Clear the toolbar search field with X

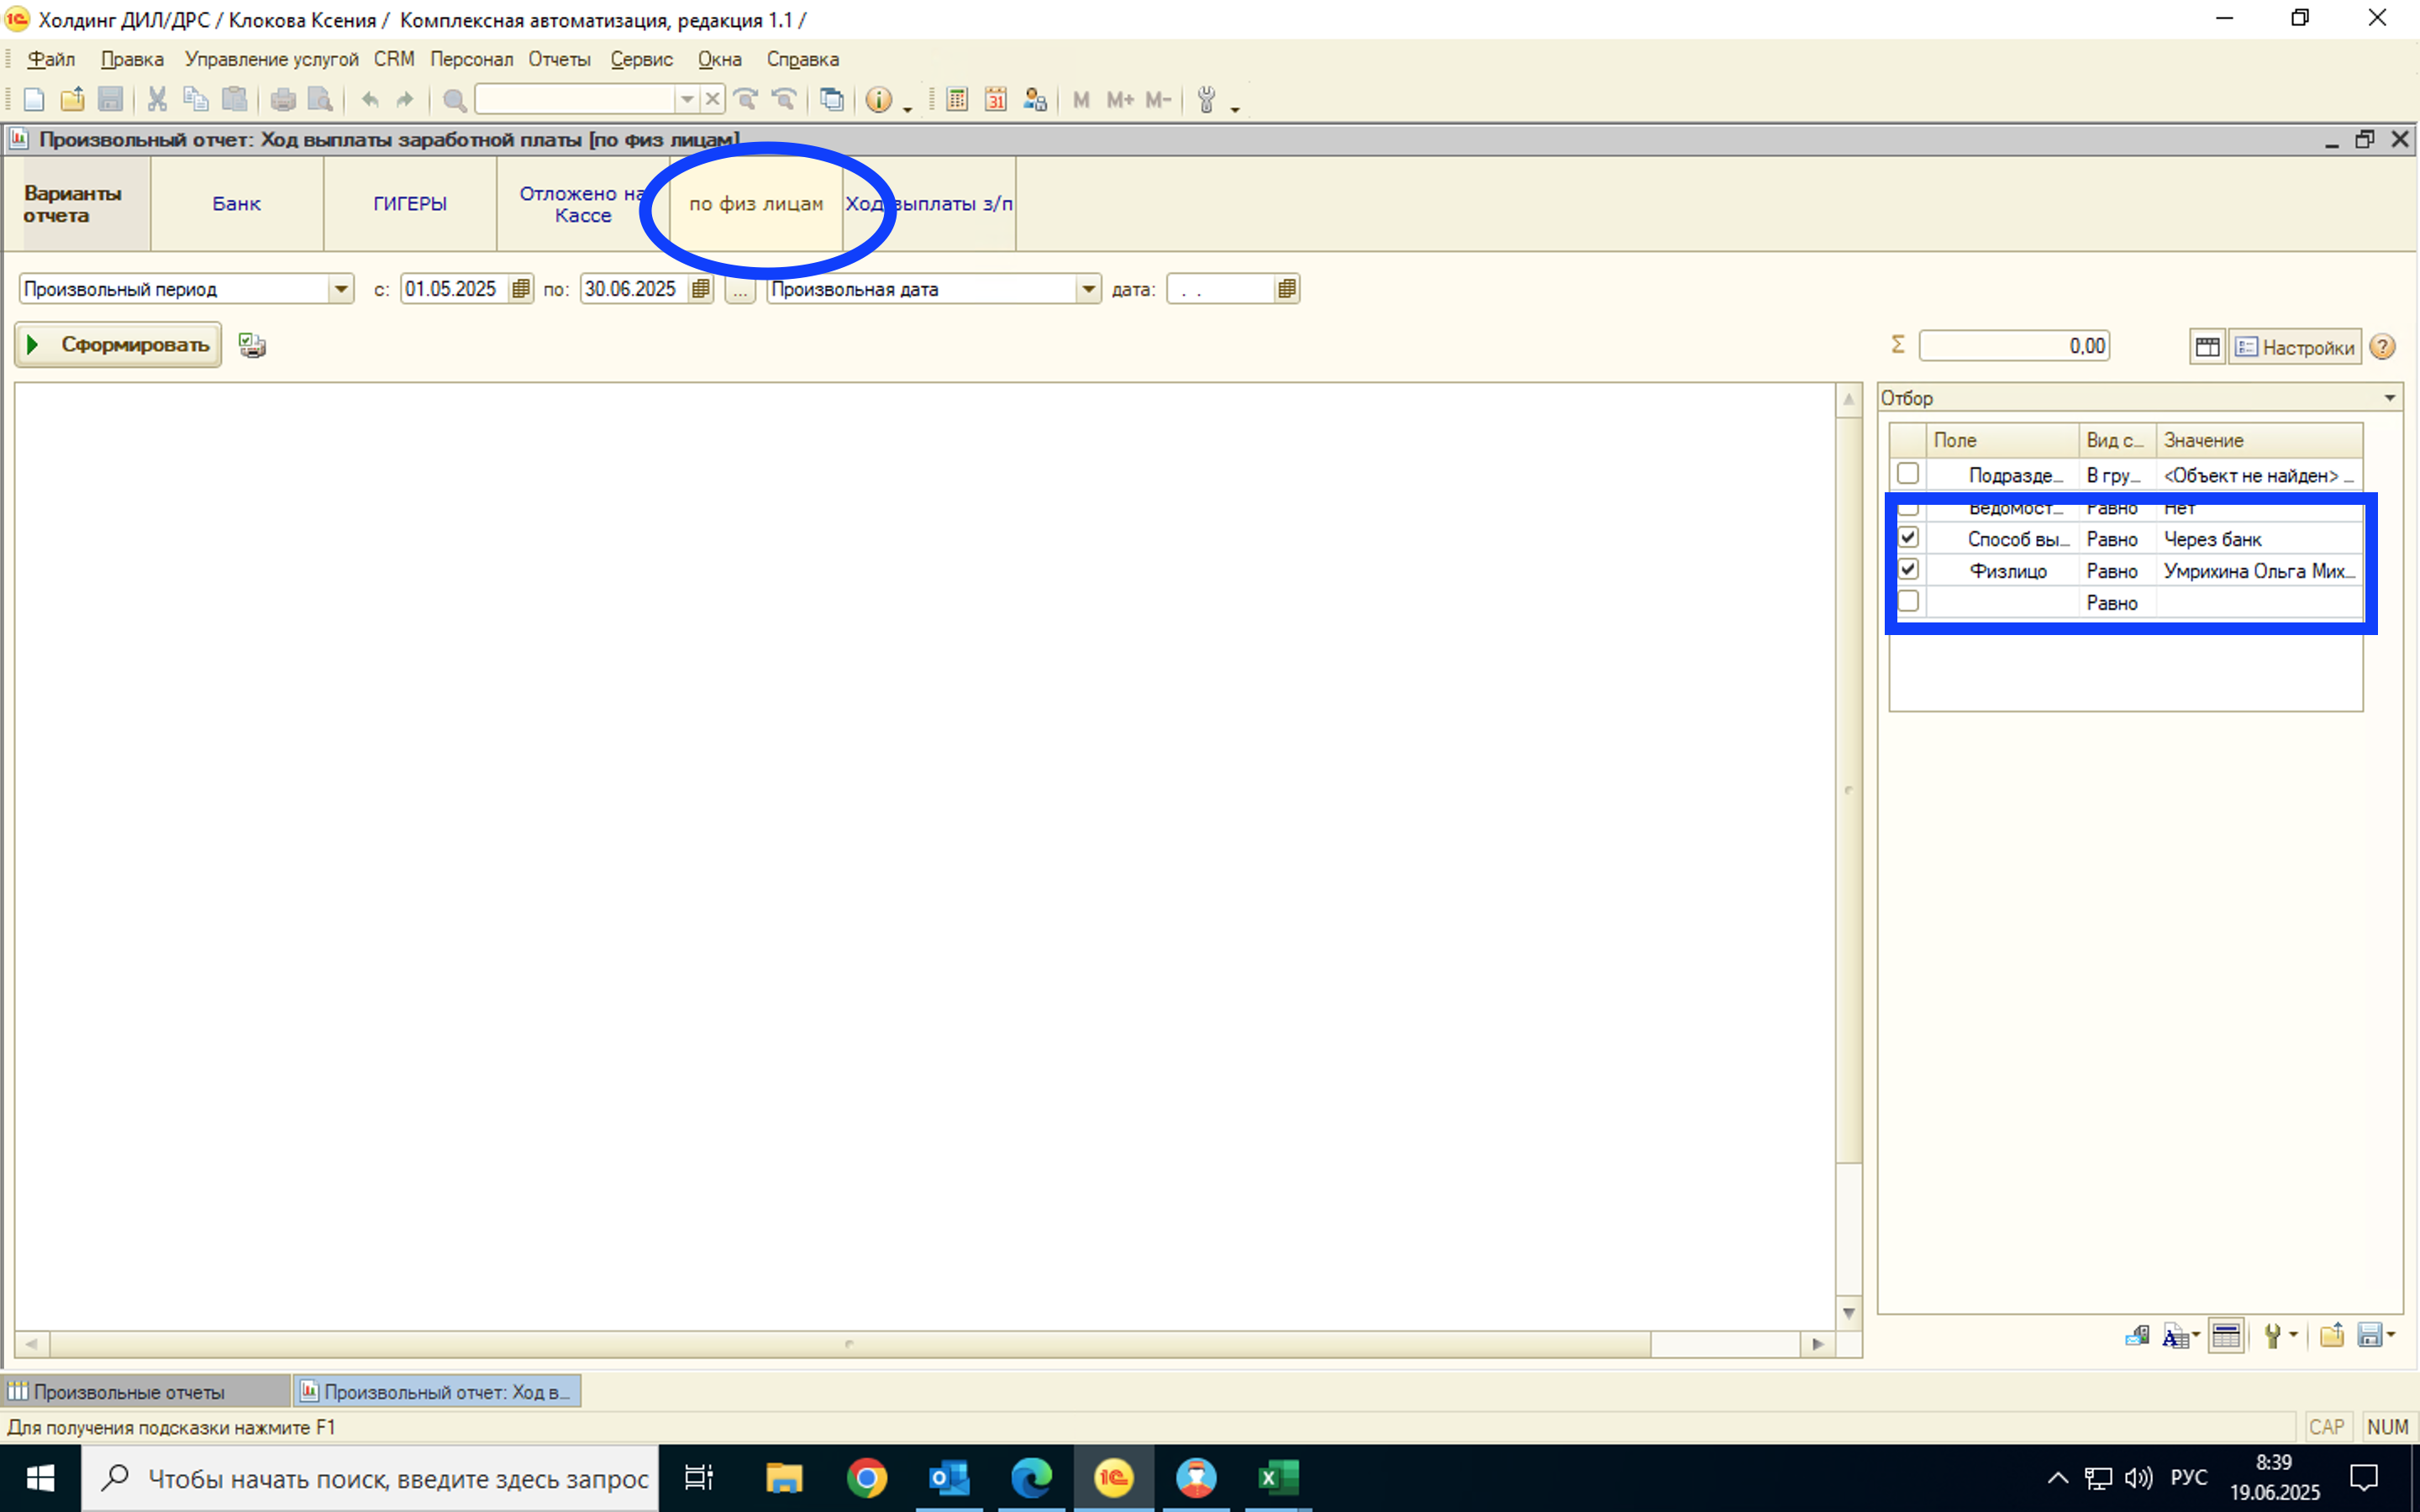click(x=712, y=99)
